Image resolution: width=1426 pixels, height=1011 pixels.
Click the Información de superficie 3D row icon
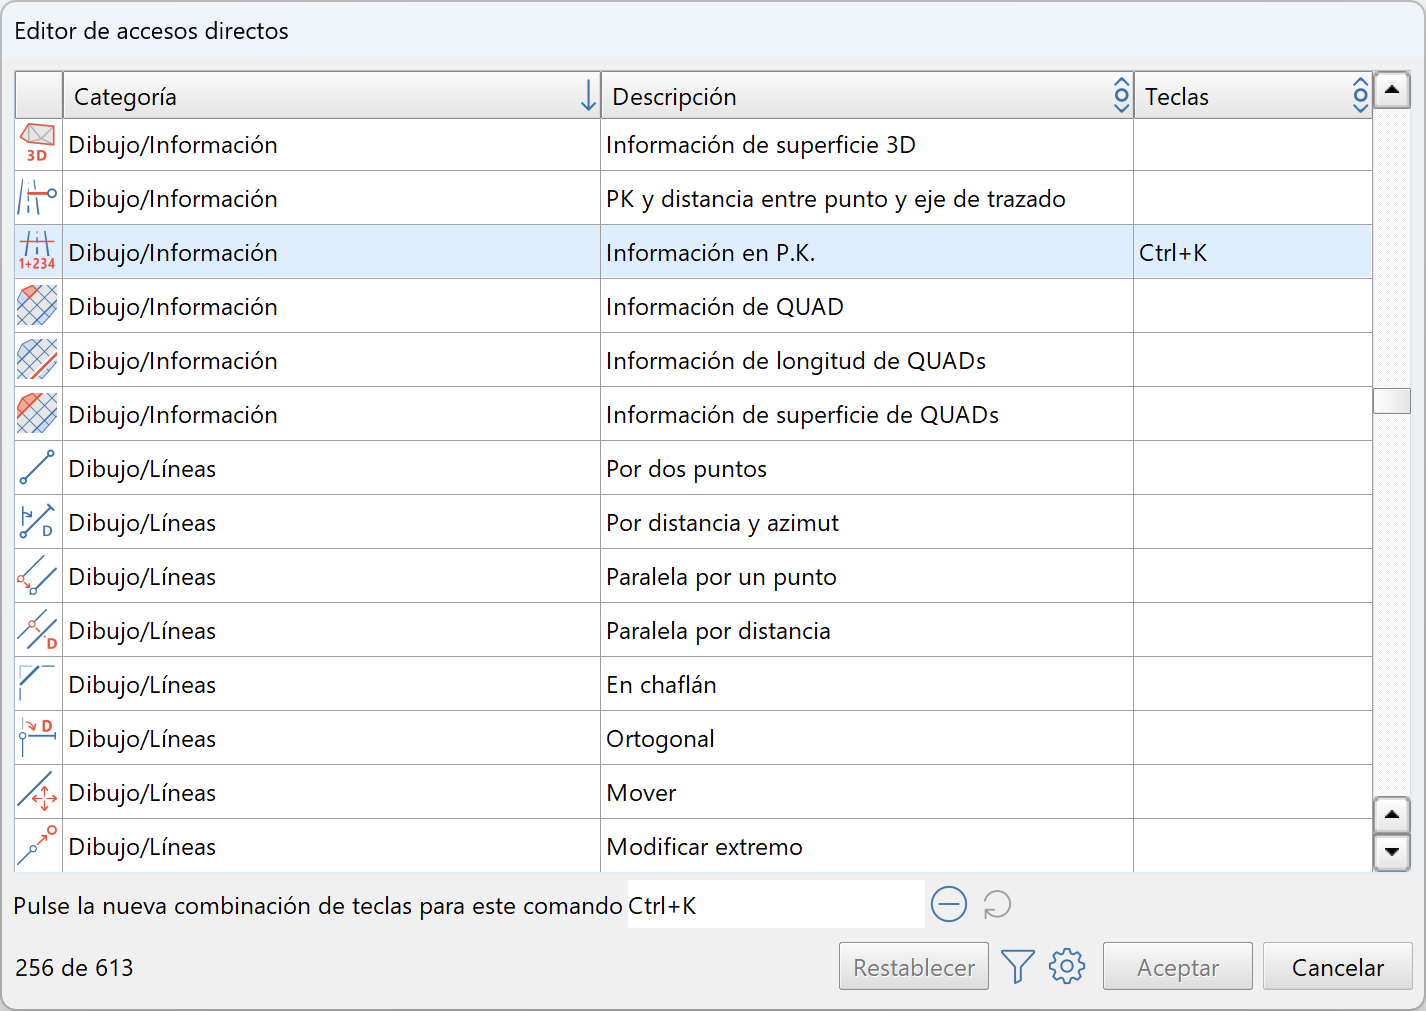(37, 144)
